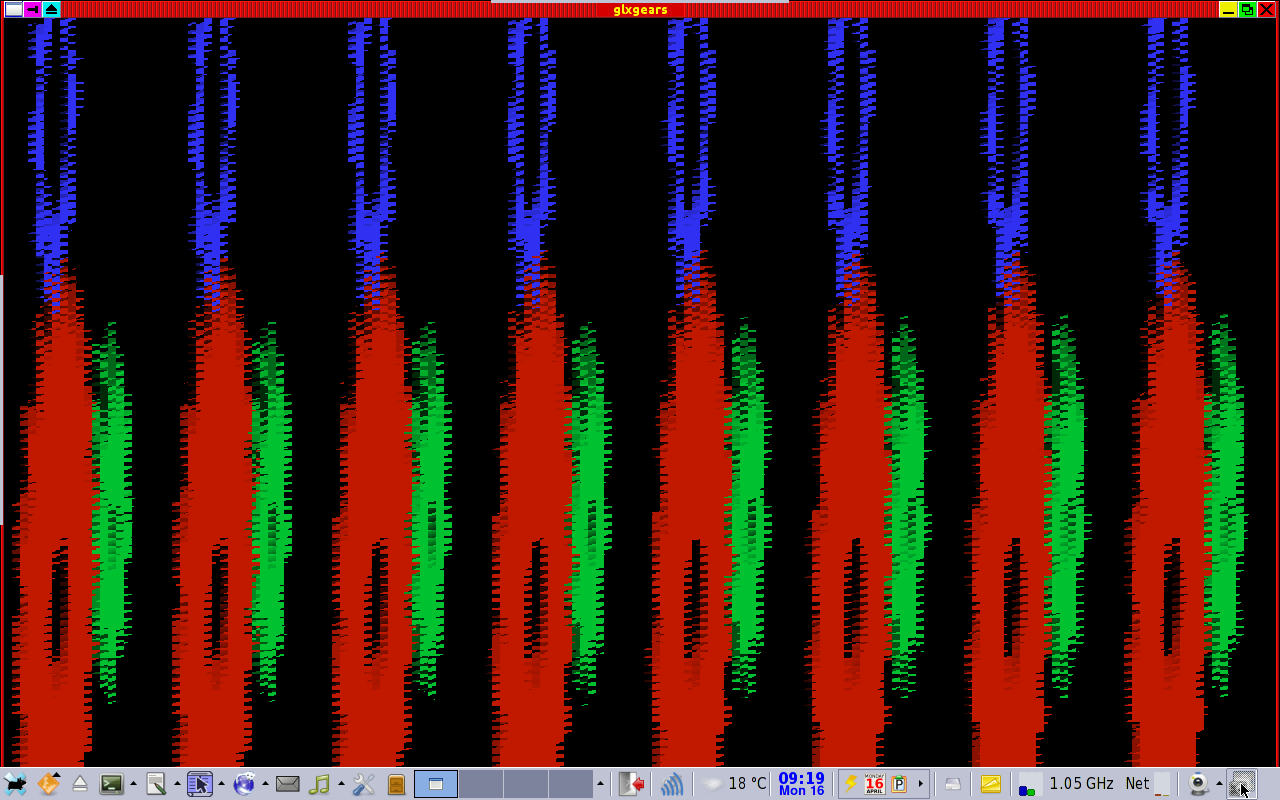Image resolution: width=1280 pixels, height=800 pixels.
Task: Switch to the second workspace
Action: (x=481, y=784)
